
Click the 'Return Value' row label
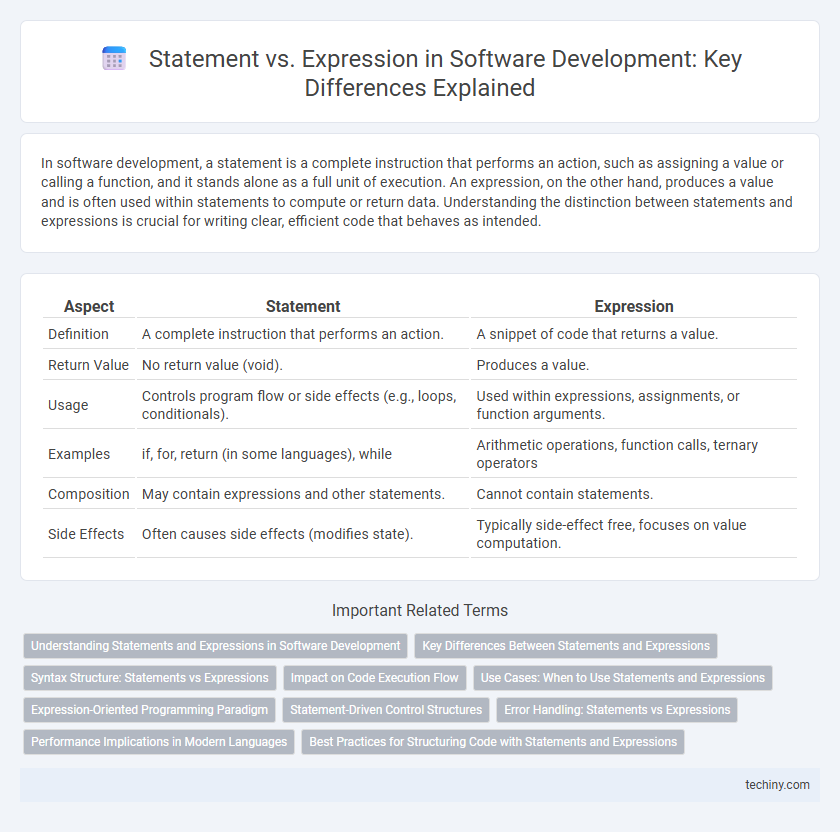click(x=88, y=365)
